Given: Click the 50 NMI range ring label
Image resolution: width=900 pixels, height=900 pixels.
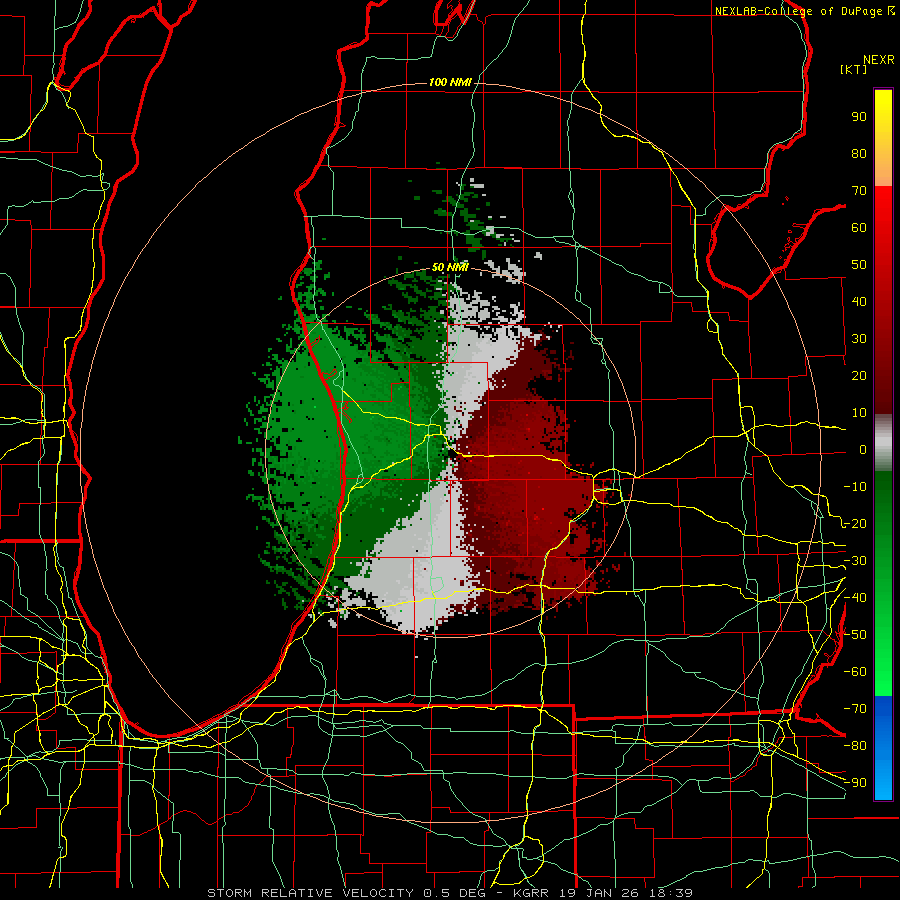Looking at the screenshot, I should click(x=450, y=267).
